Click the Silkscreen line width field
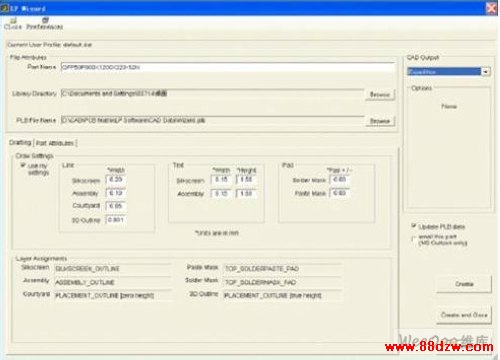Viewport: 500px width, 360px height. point(116,180)
